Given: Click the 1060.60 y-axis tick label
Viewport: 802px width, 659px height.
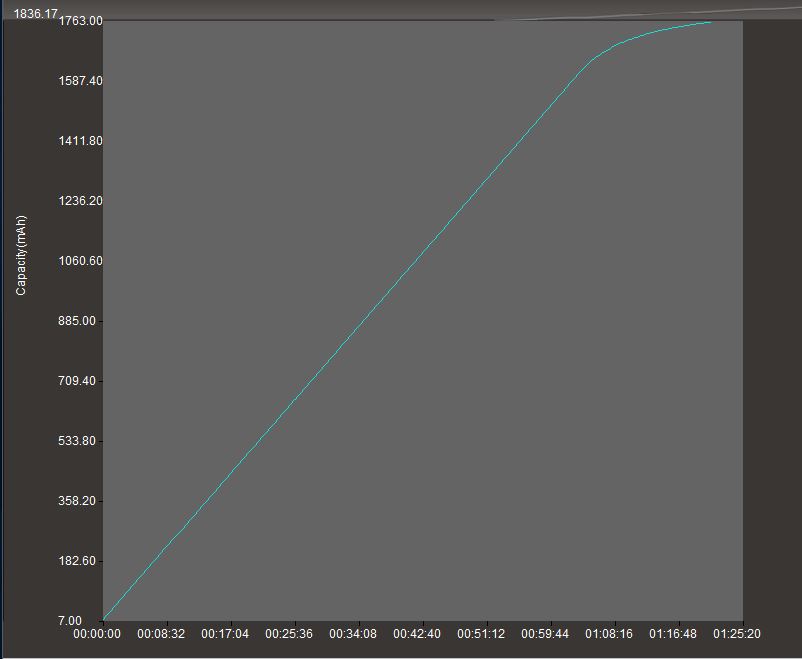Looking at the screenshot, I should [x=80, y=261].
